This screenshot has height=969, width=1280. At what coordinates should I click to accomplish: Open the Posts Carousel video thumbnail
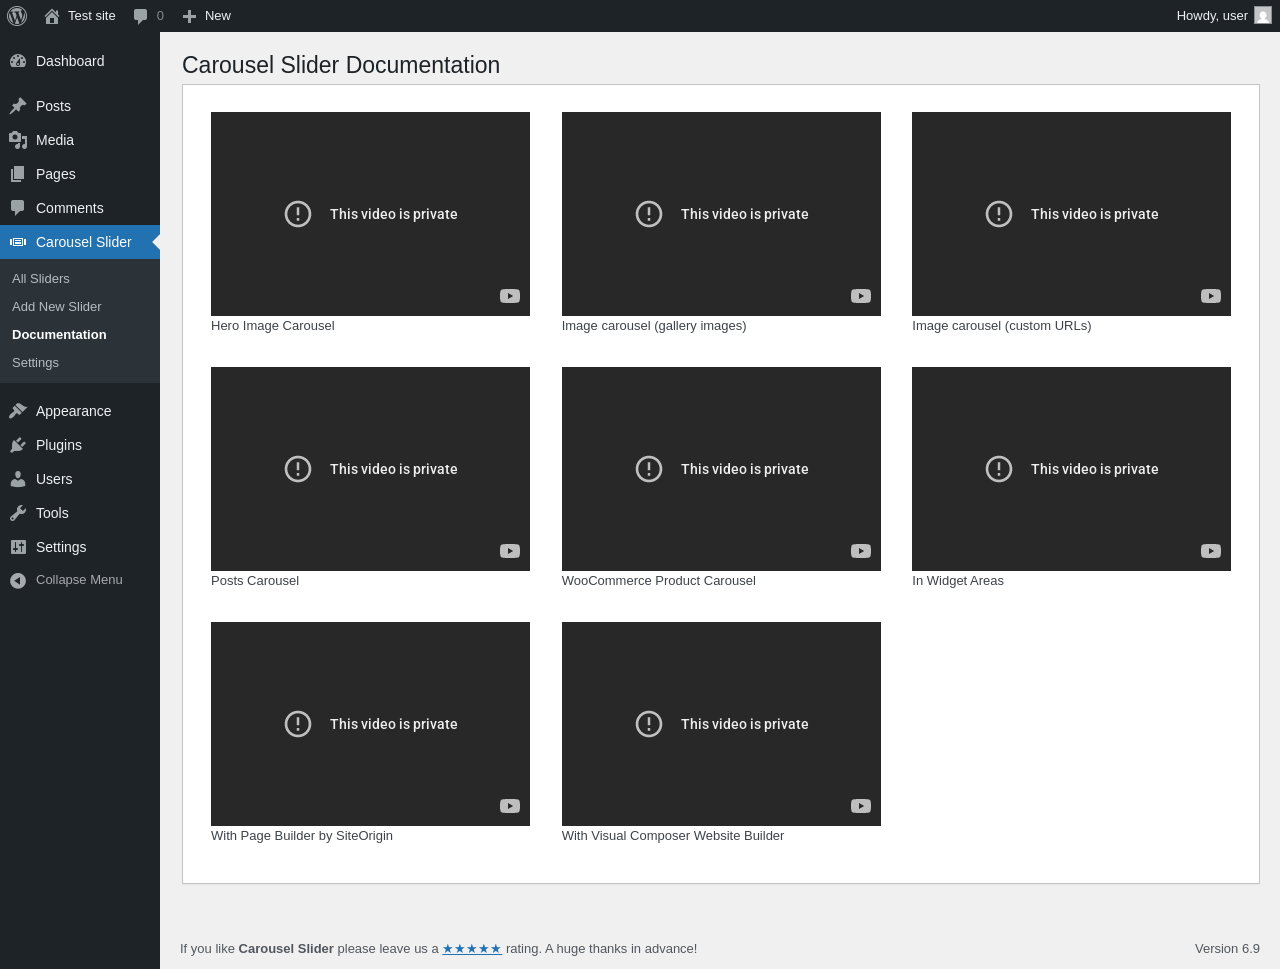pos(370,469)
